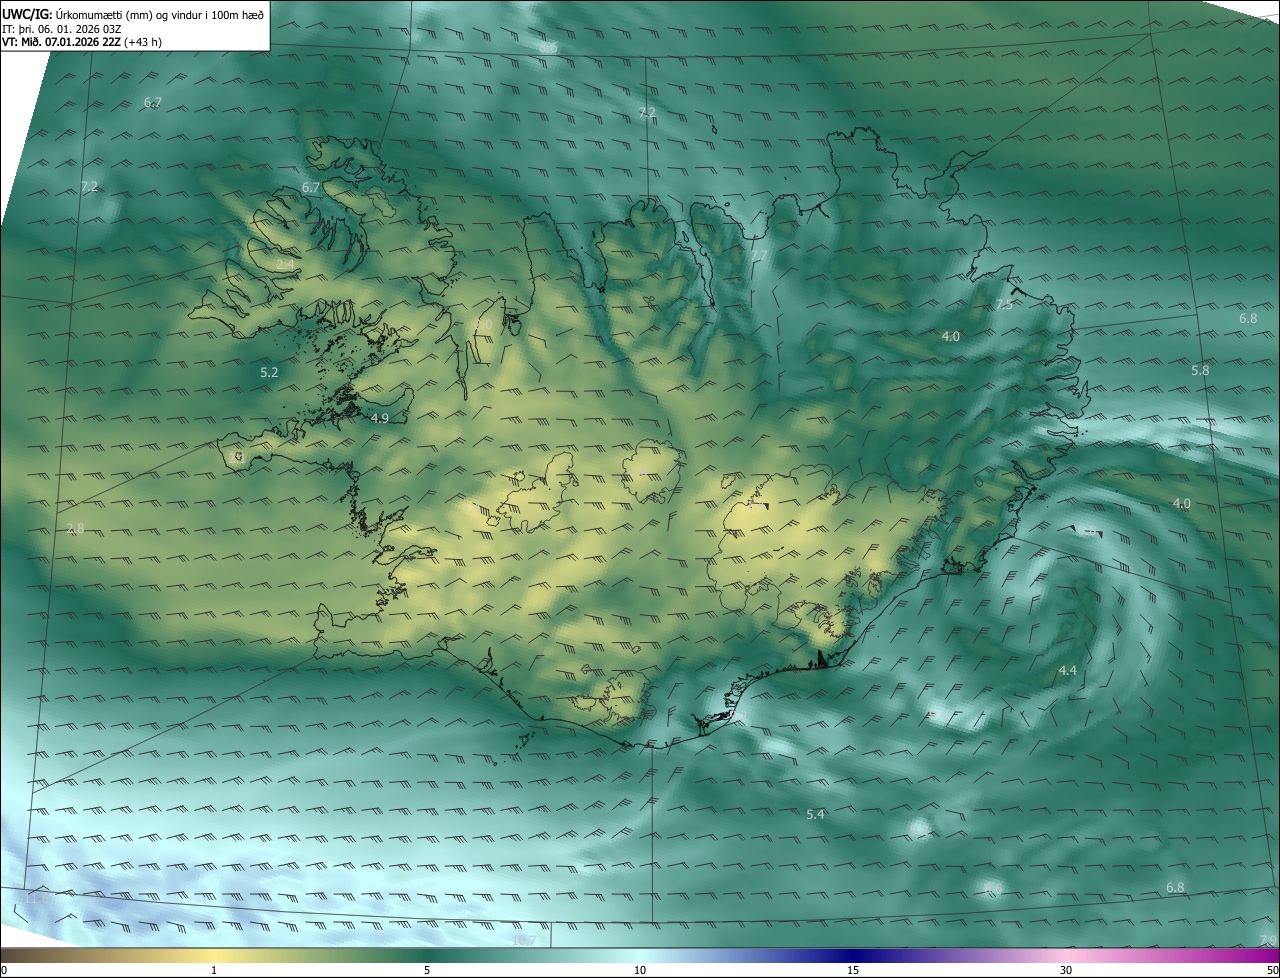This screenshot has width=1280, height=978.
Task: Click the 4.9 value label on the map
Action: tap(379, 418)
